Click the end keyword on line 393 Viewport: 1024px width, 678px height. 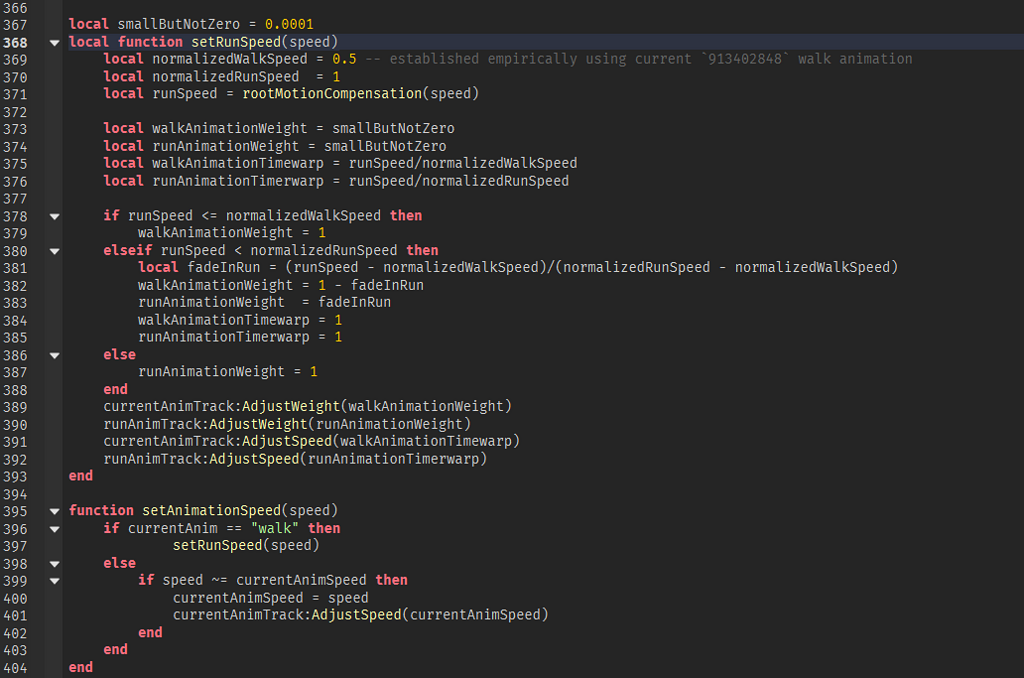(78, 475)
